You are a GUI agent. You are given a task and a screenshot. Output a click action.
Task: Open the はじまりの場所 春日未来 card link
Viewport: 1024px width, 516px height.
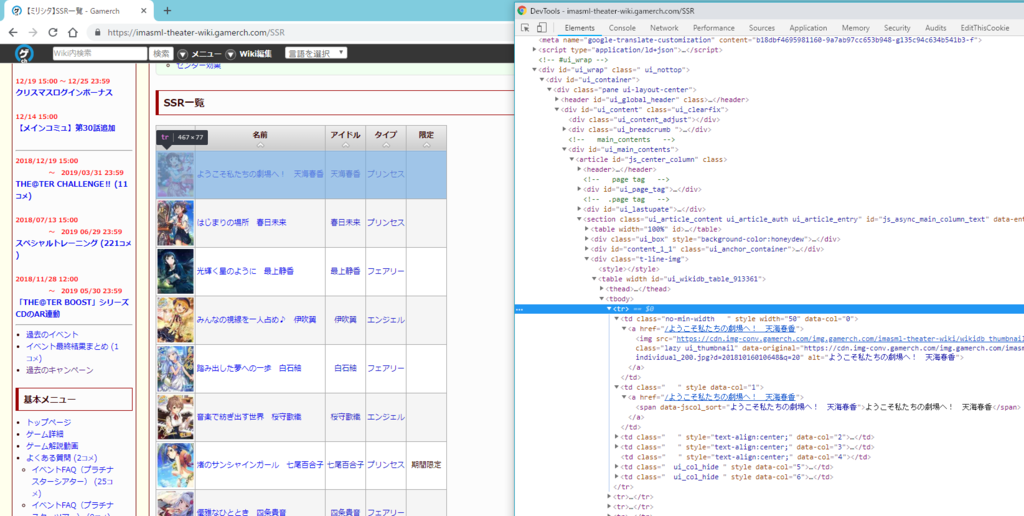click(242, 223)
